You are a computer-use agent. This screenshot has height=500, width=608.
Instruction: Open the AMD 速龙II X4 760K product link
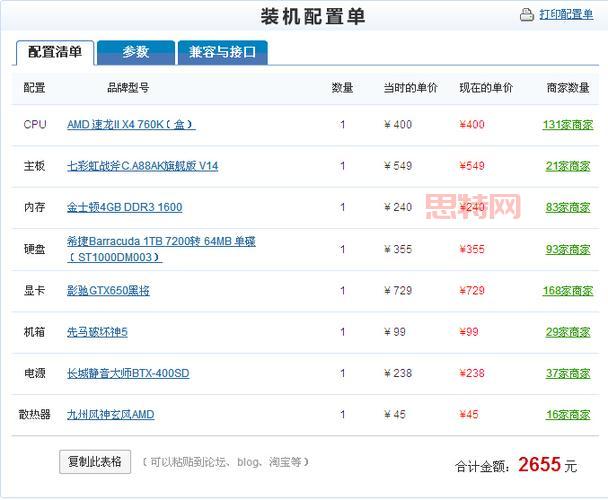point(131,125)
